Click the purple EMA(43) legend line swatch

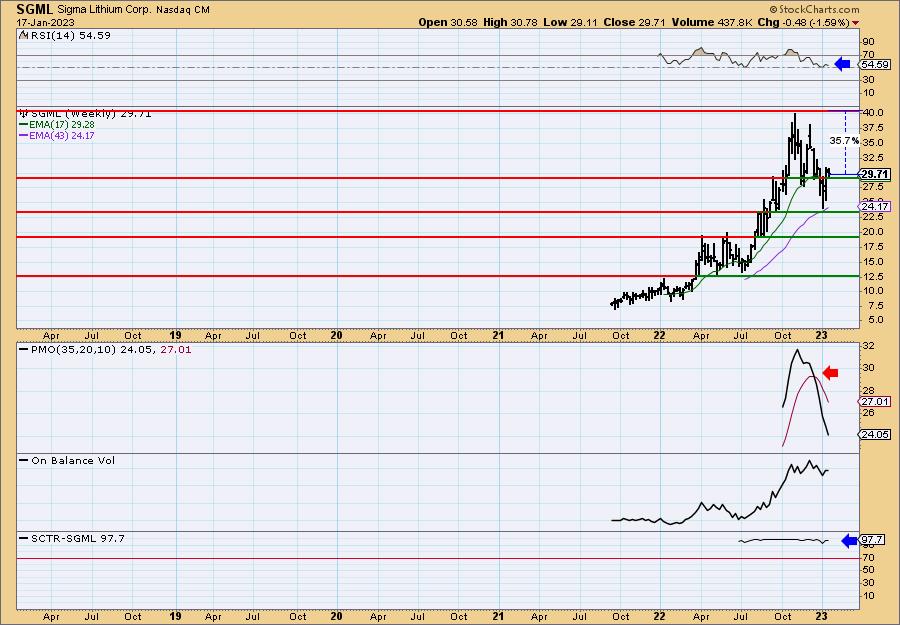pyautogui.click(x=24, y=136)
